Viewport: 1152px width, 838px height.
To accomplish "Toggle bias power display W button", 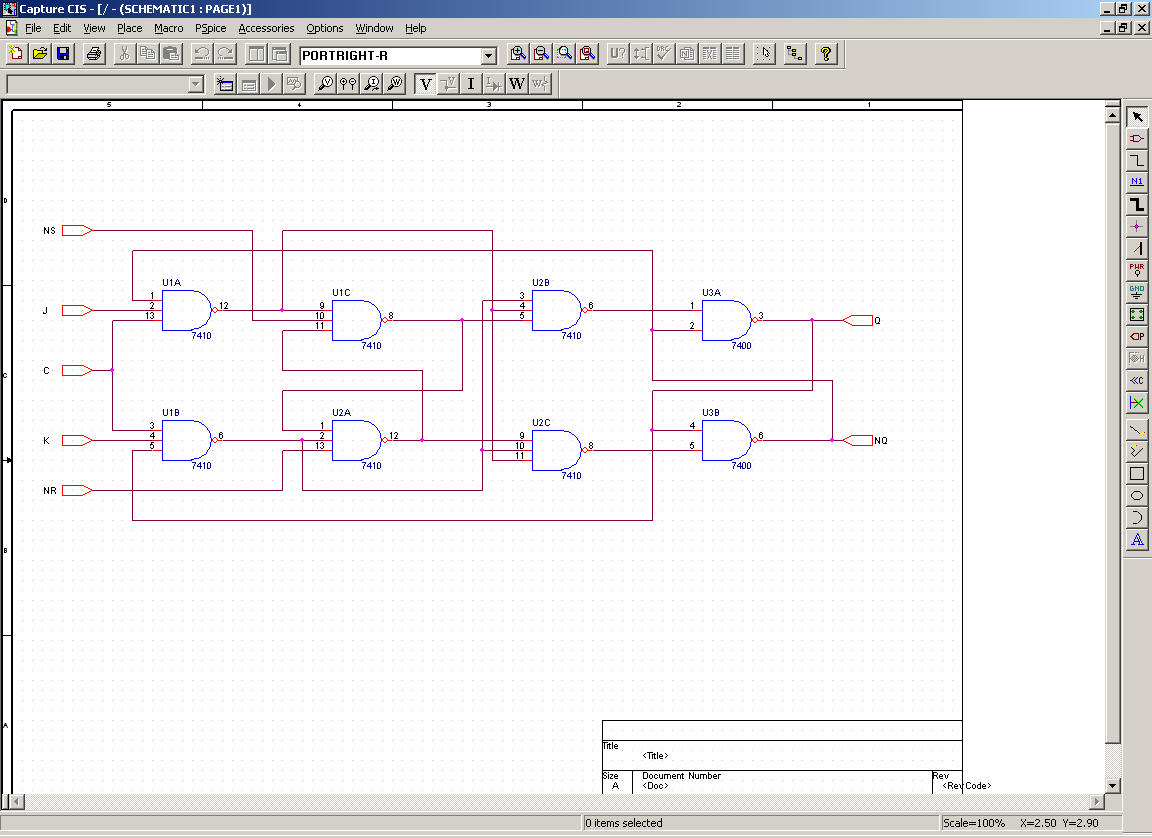I will click(517, 84).
